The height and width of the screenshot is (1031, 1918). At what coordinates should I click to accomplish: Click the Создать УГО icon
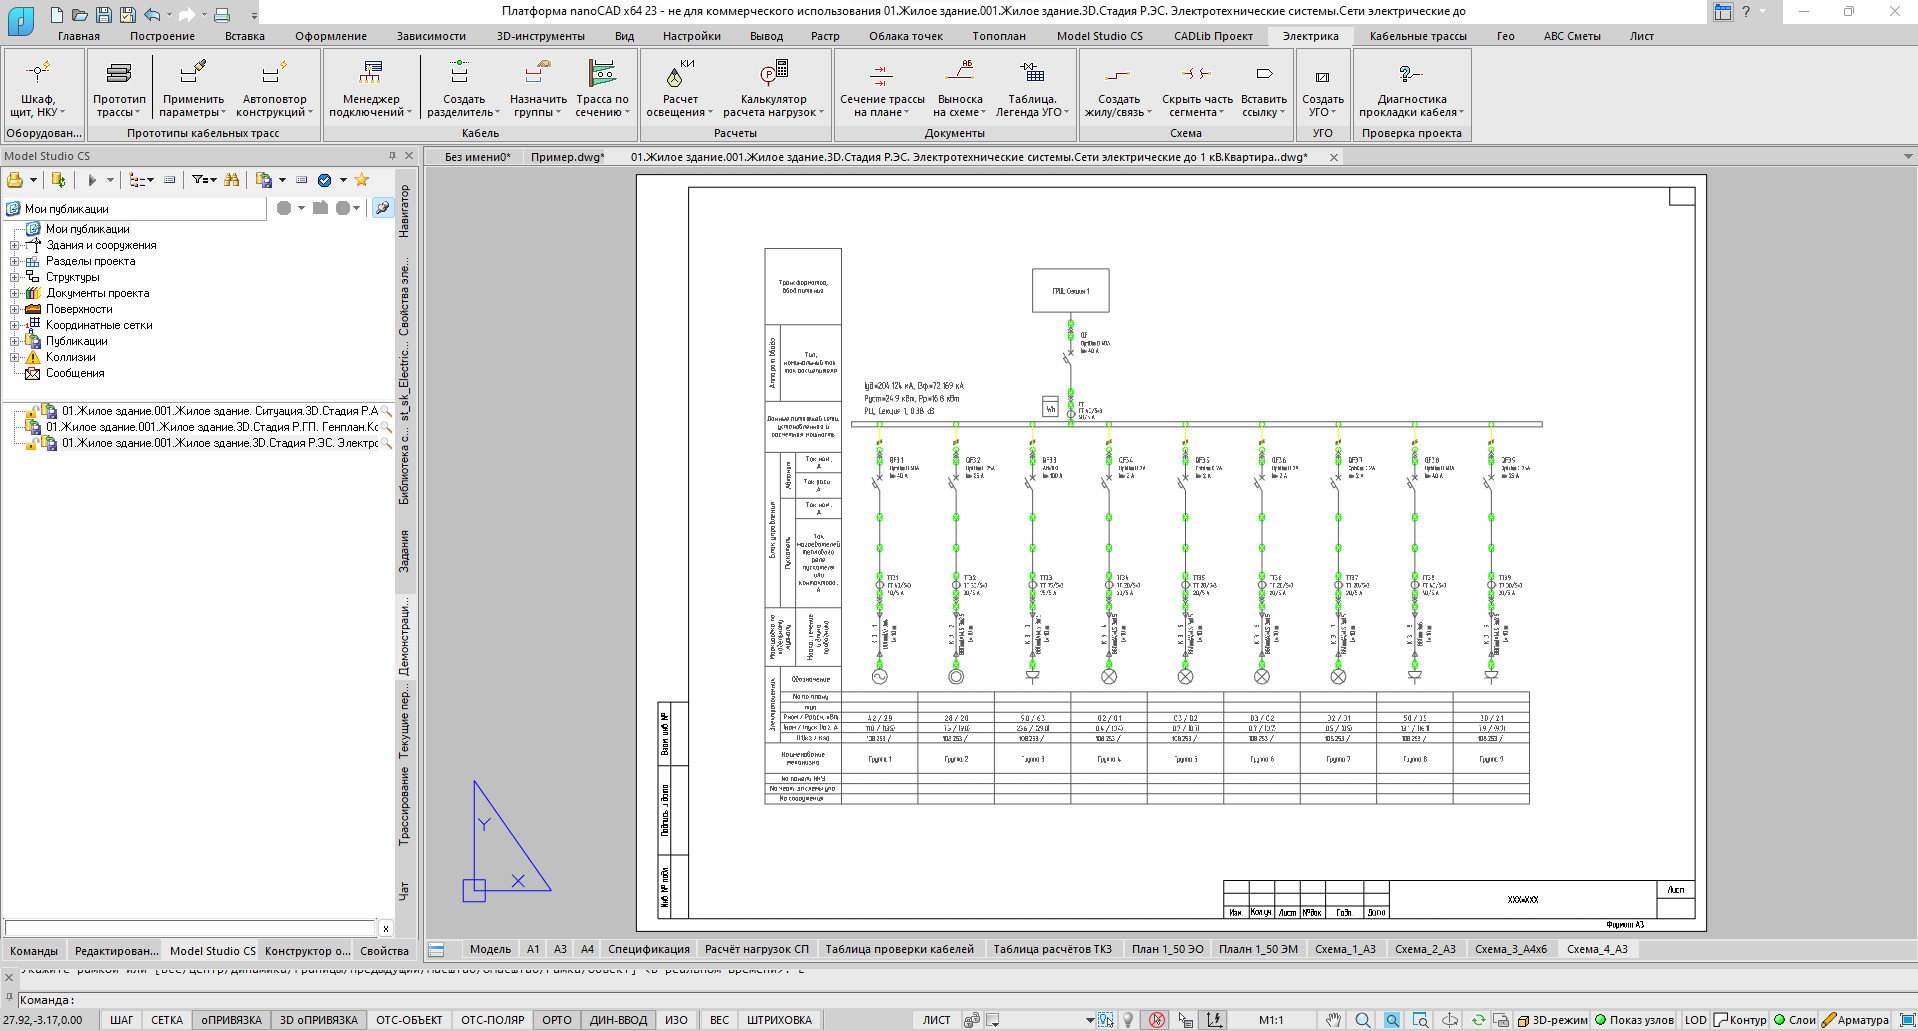click(1322, 76)
